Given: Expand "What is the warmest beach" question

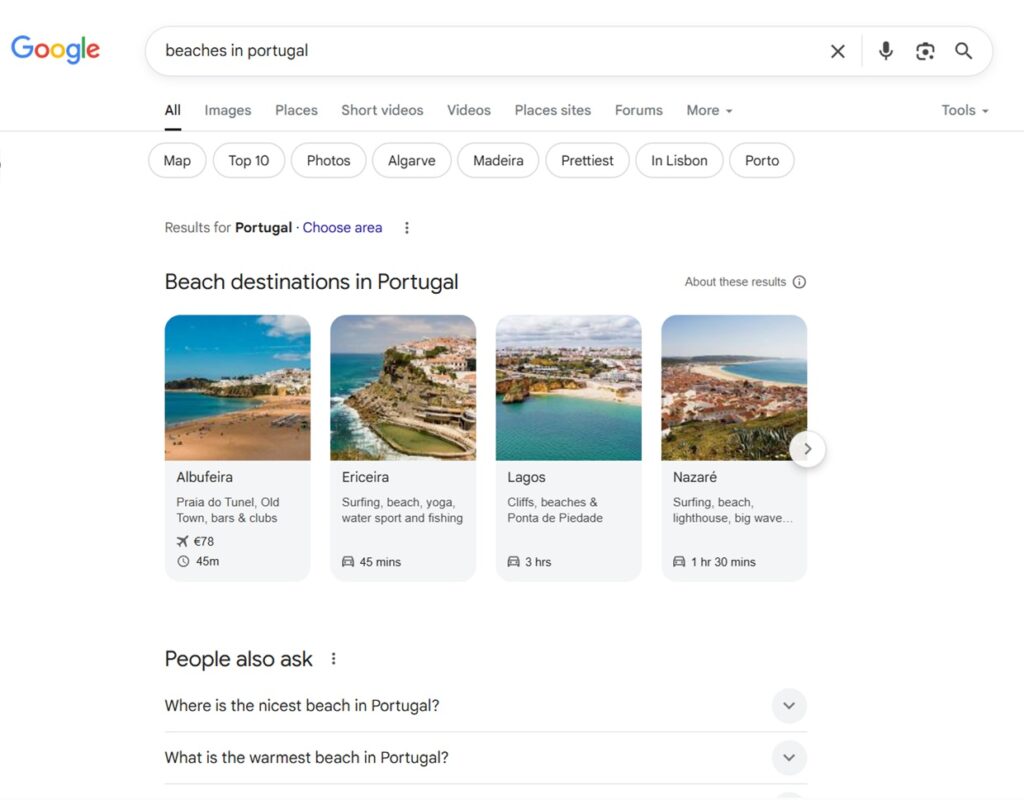Looking at the screenshot, I should click(789, 758).
